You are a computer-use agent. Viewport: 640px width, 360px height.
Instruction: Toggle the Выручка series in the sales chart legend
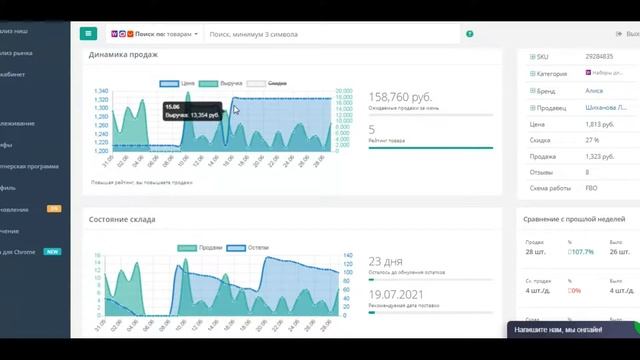pyautogui.click(x=220, y=83)
